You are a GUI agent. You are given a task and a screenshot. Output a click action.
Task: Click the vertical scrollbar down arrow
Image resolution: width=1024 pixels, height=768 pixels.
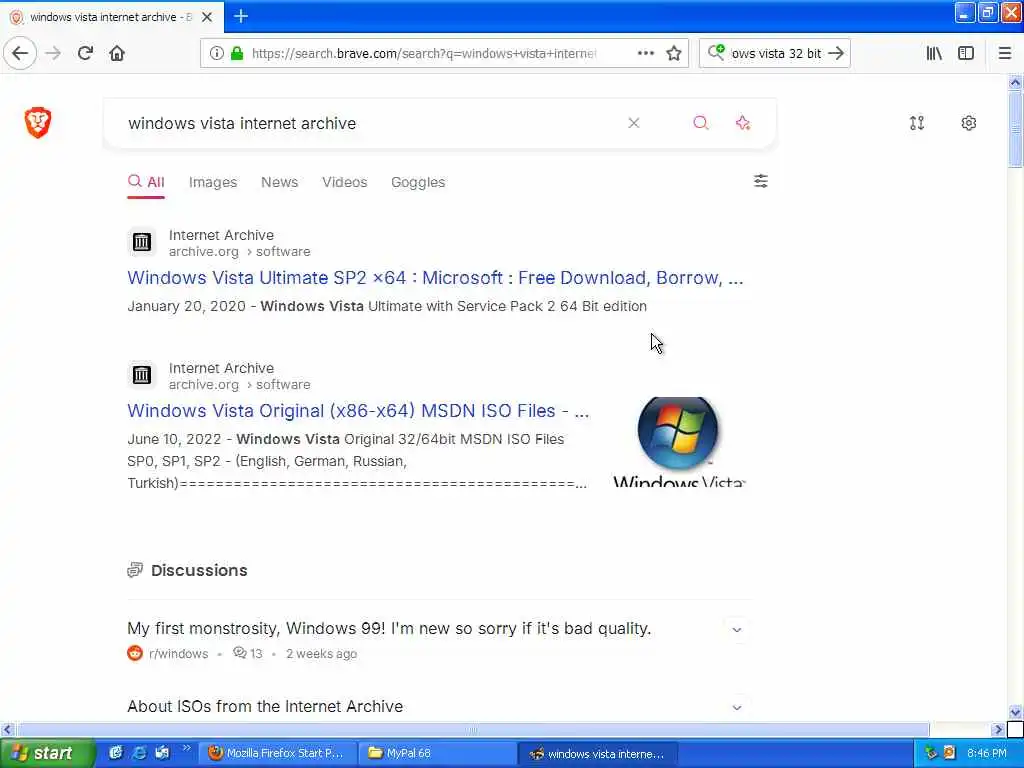click(x=1015, y=712)
